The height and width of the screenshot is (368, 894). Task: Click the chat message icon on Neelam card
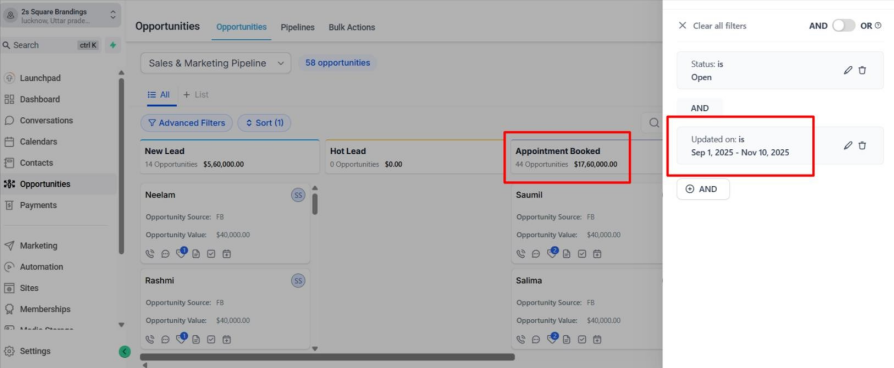point(165,254)
